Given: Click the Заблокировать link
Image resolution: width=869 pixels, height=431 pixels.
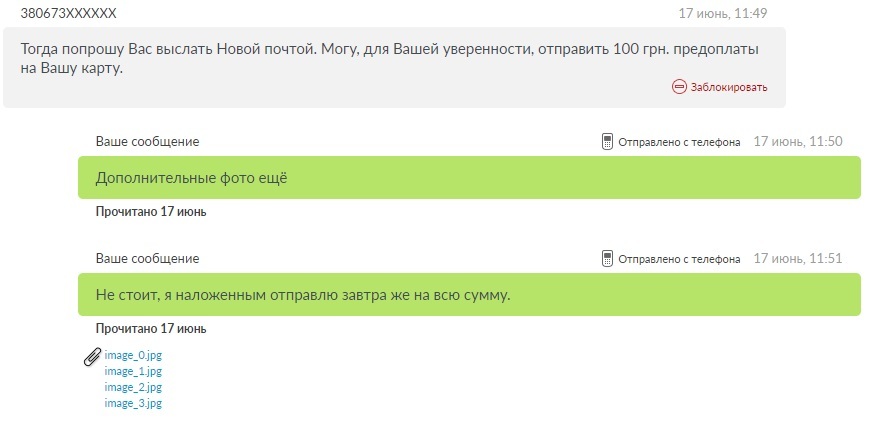Looking at the screenshot, I should click(727, 87).
